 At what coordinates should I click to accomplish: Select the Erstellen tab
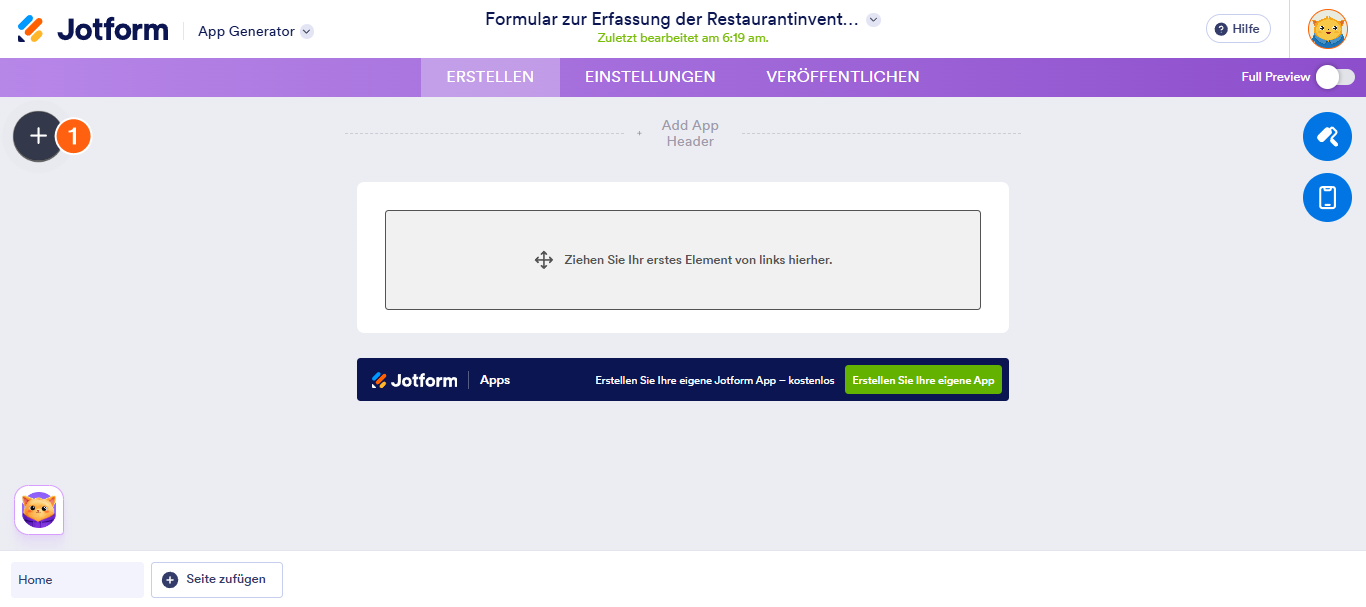tap(490, 77)
